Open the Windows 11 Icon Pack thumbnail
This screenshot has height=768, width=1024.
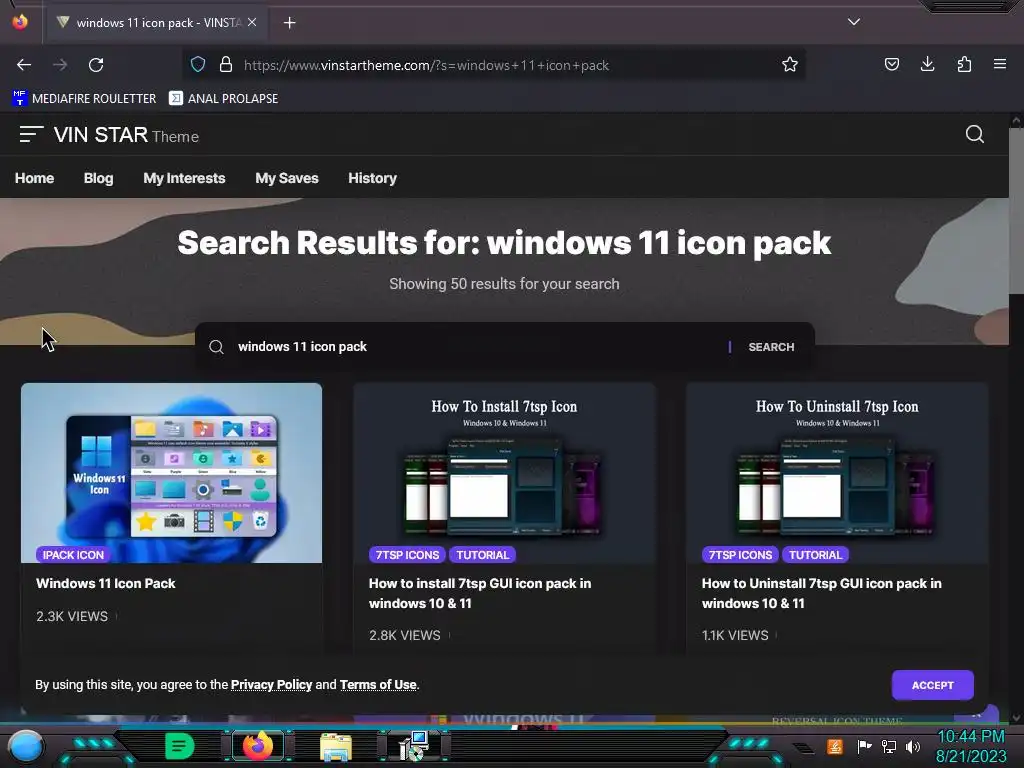[172, 473]
